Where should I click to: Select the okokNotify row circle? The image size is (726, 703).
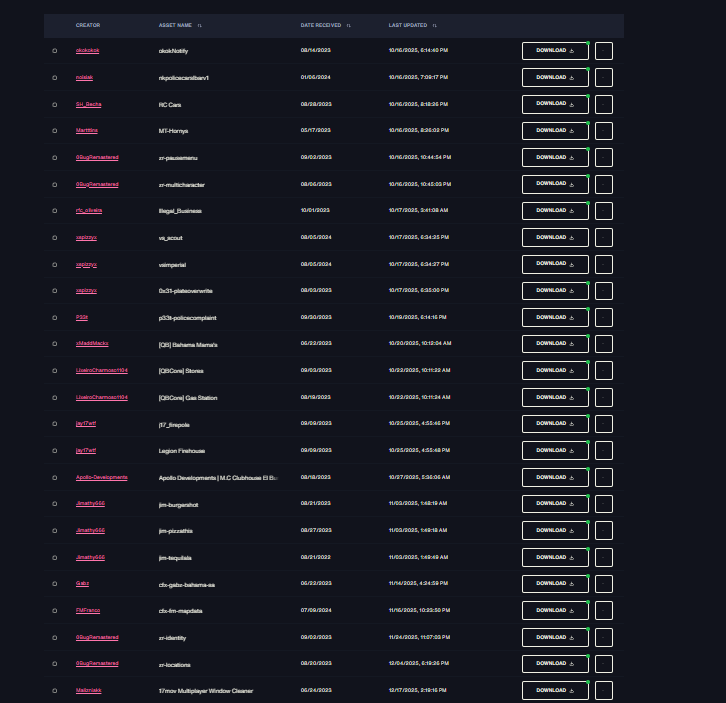(55, 51)
